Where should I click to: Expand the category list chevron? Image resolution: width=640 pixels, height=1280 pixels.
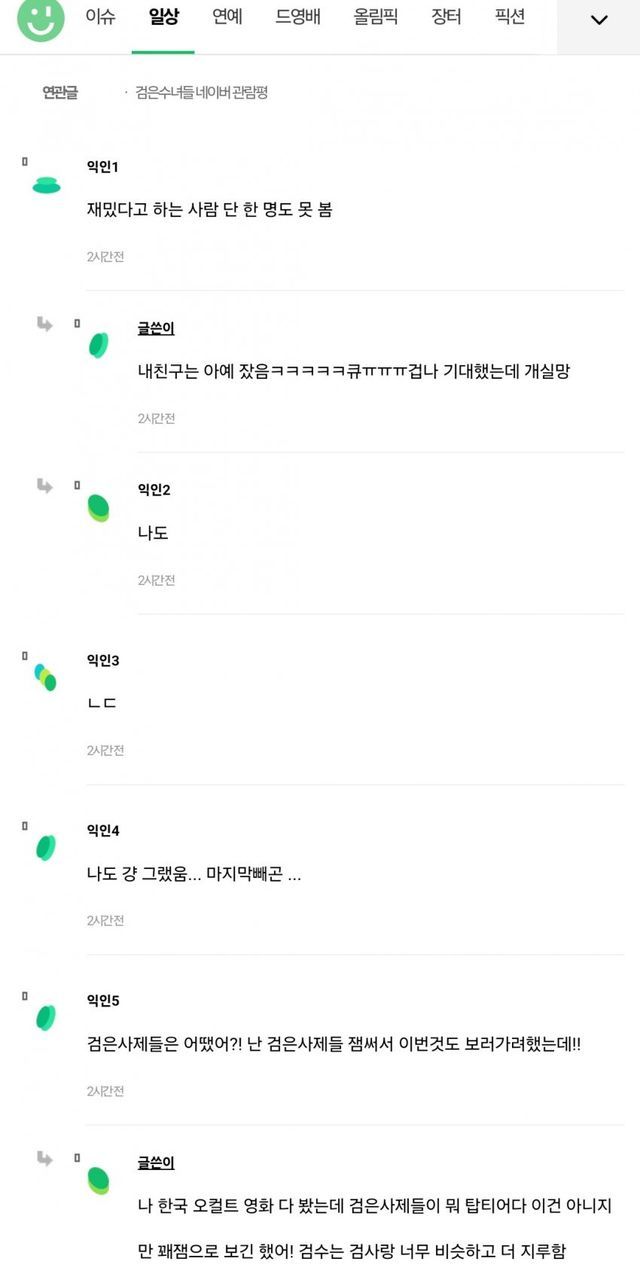point(599,20)
